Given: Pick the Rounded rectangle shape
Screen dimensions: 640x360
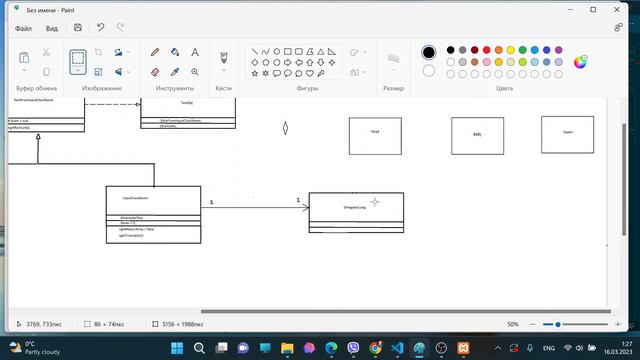Looking at the screenshot, I should pos(299,52).
